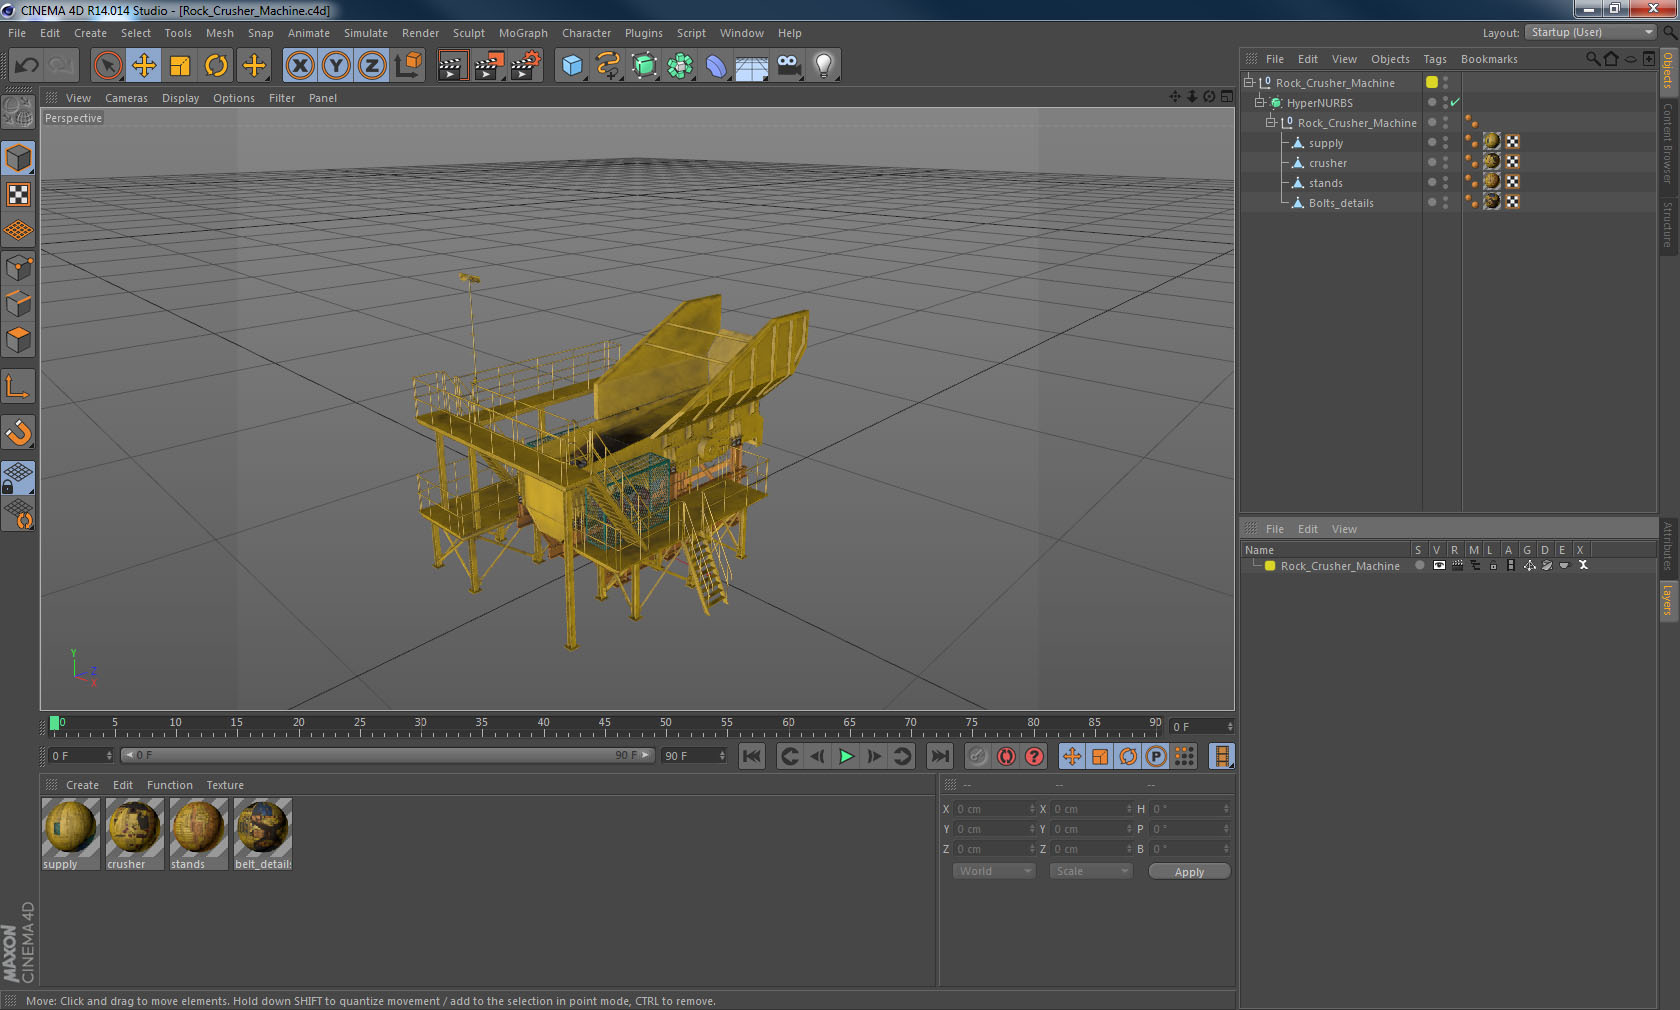Open the Layers side tab
1680x1010 pixels.
pos(1668,601)
